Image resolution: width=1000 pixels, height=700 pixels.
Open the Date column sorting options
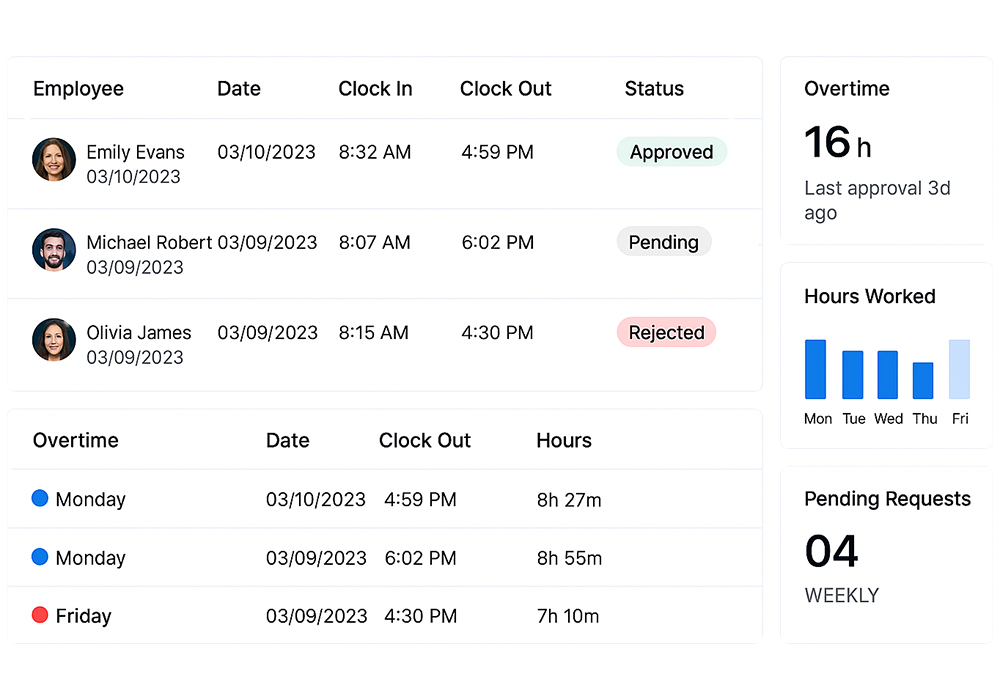[239, 89]
